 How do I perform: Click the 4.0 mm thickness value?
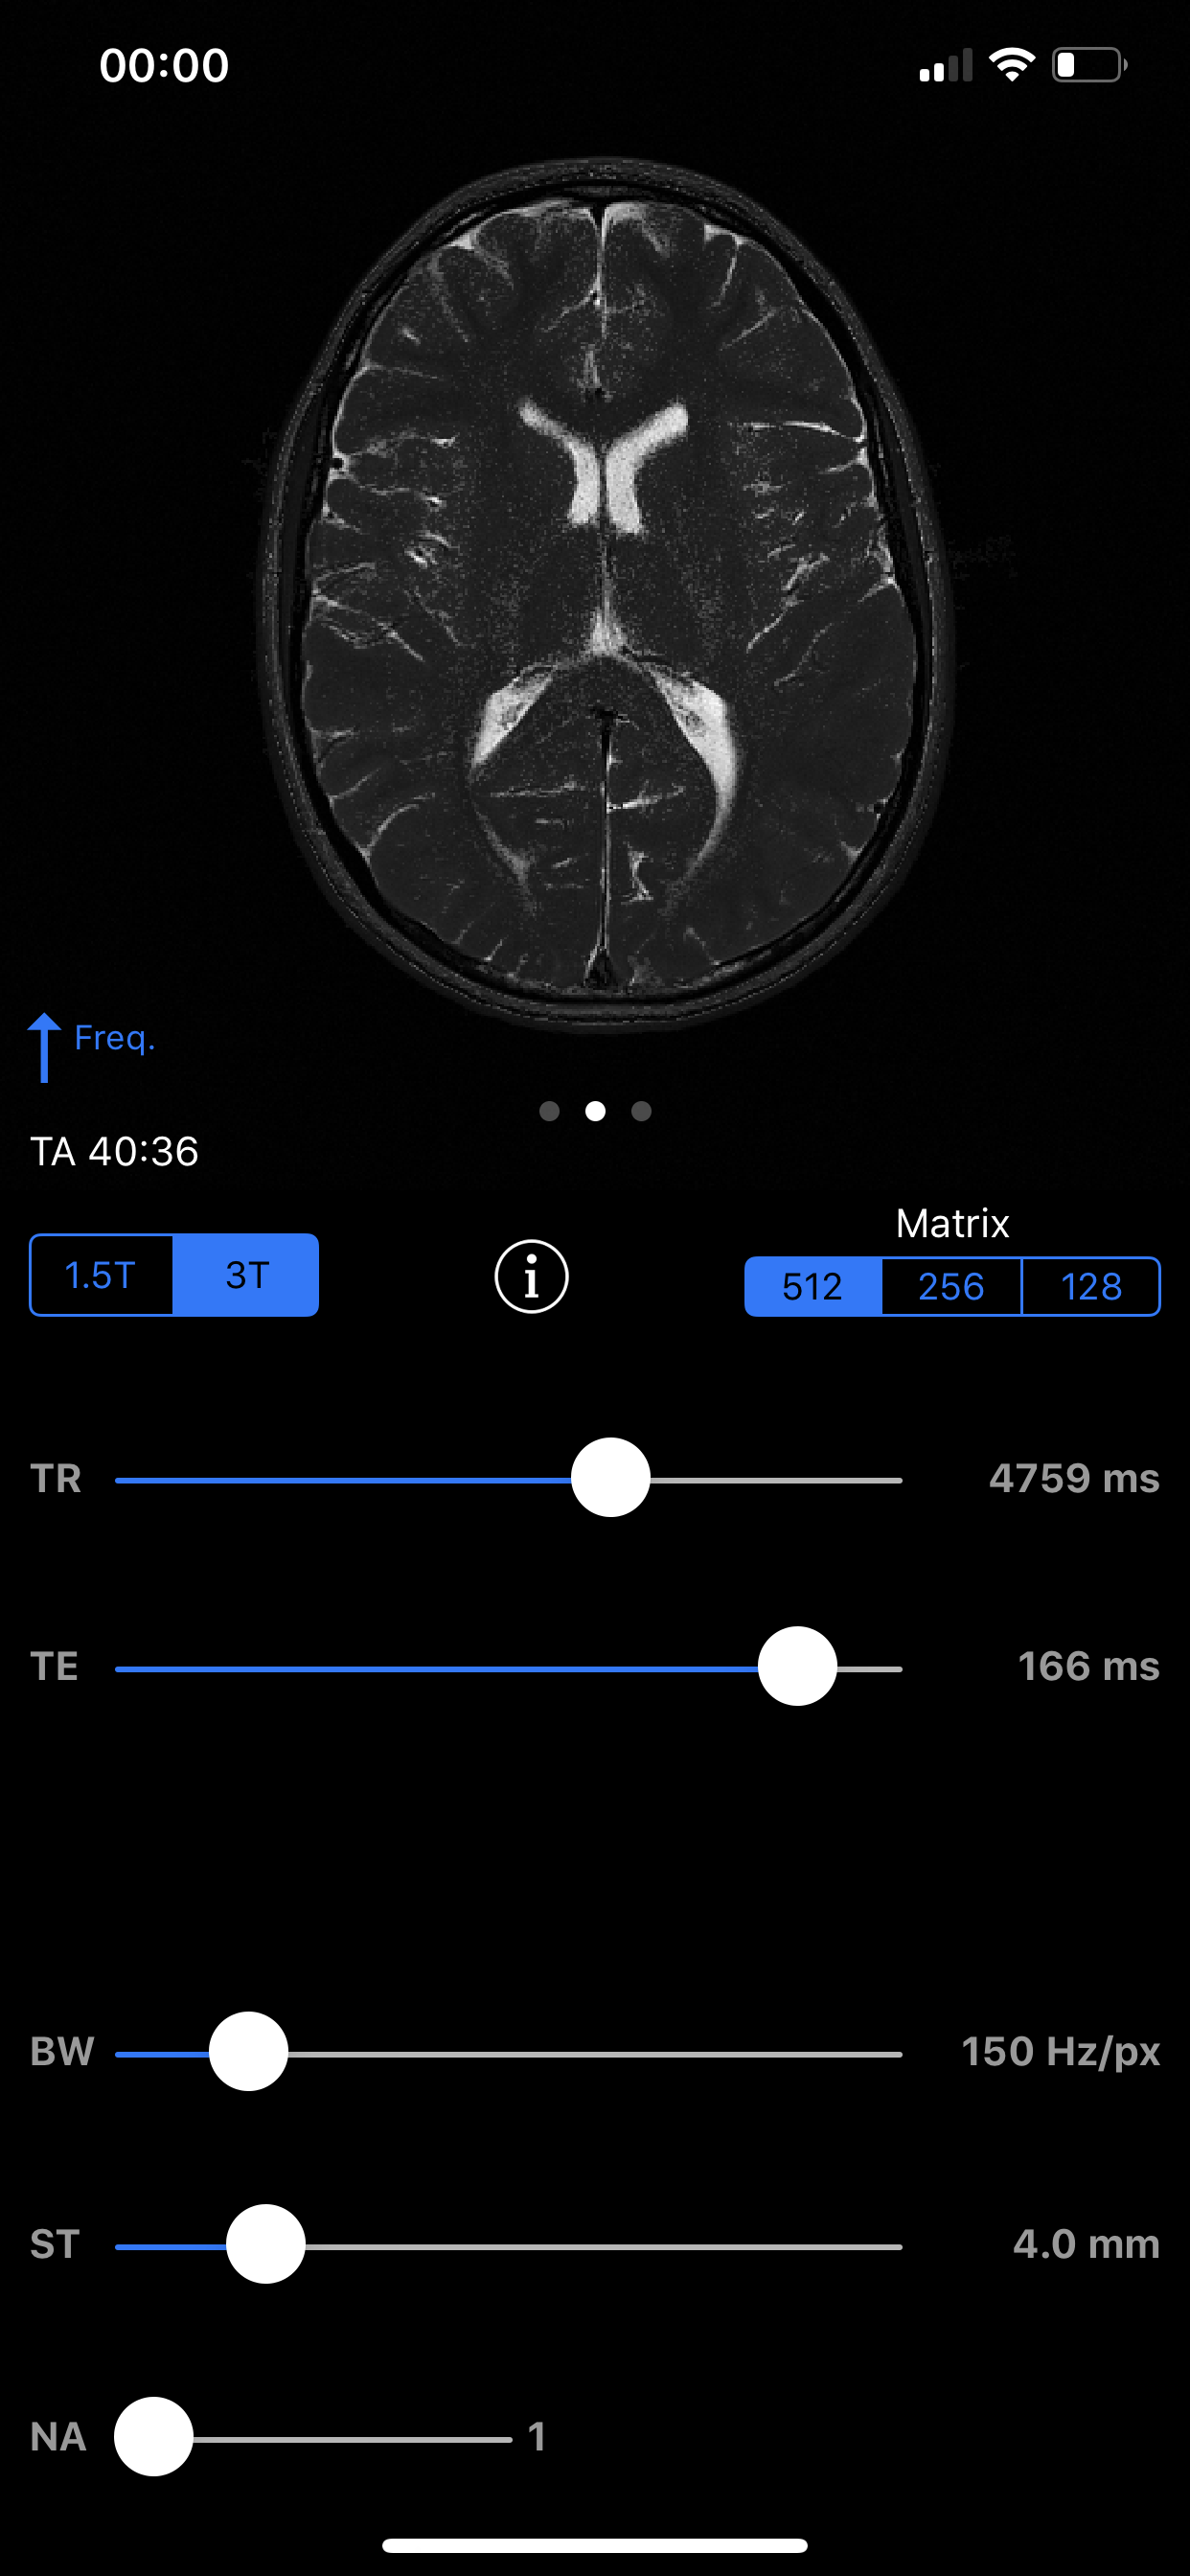(x=1086, y=2244)
